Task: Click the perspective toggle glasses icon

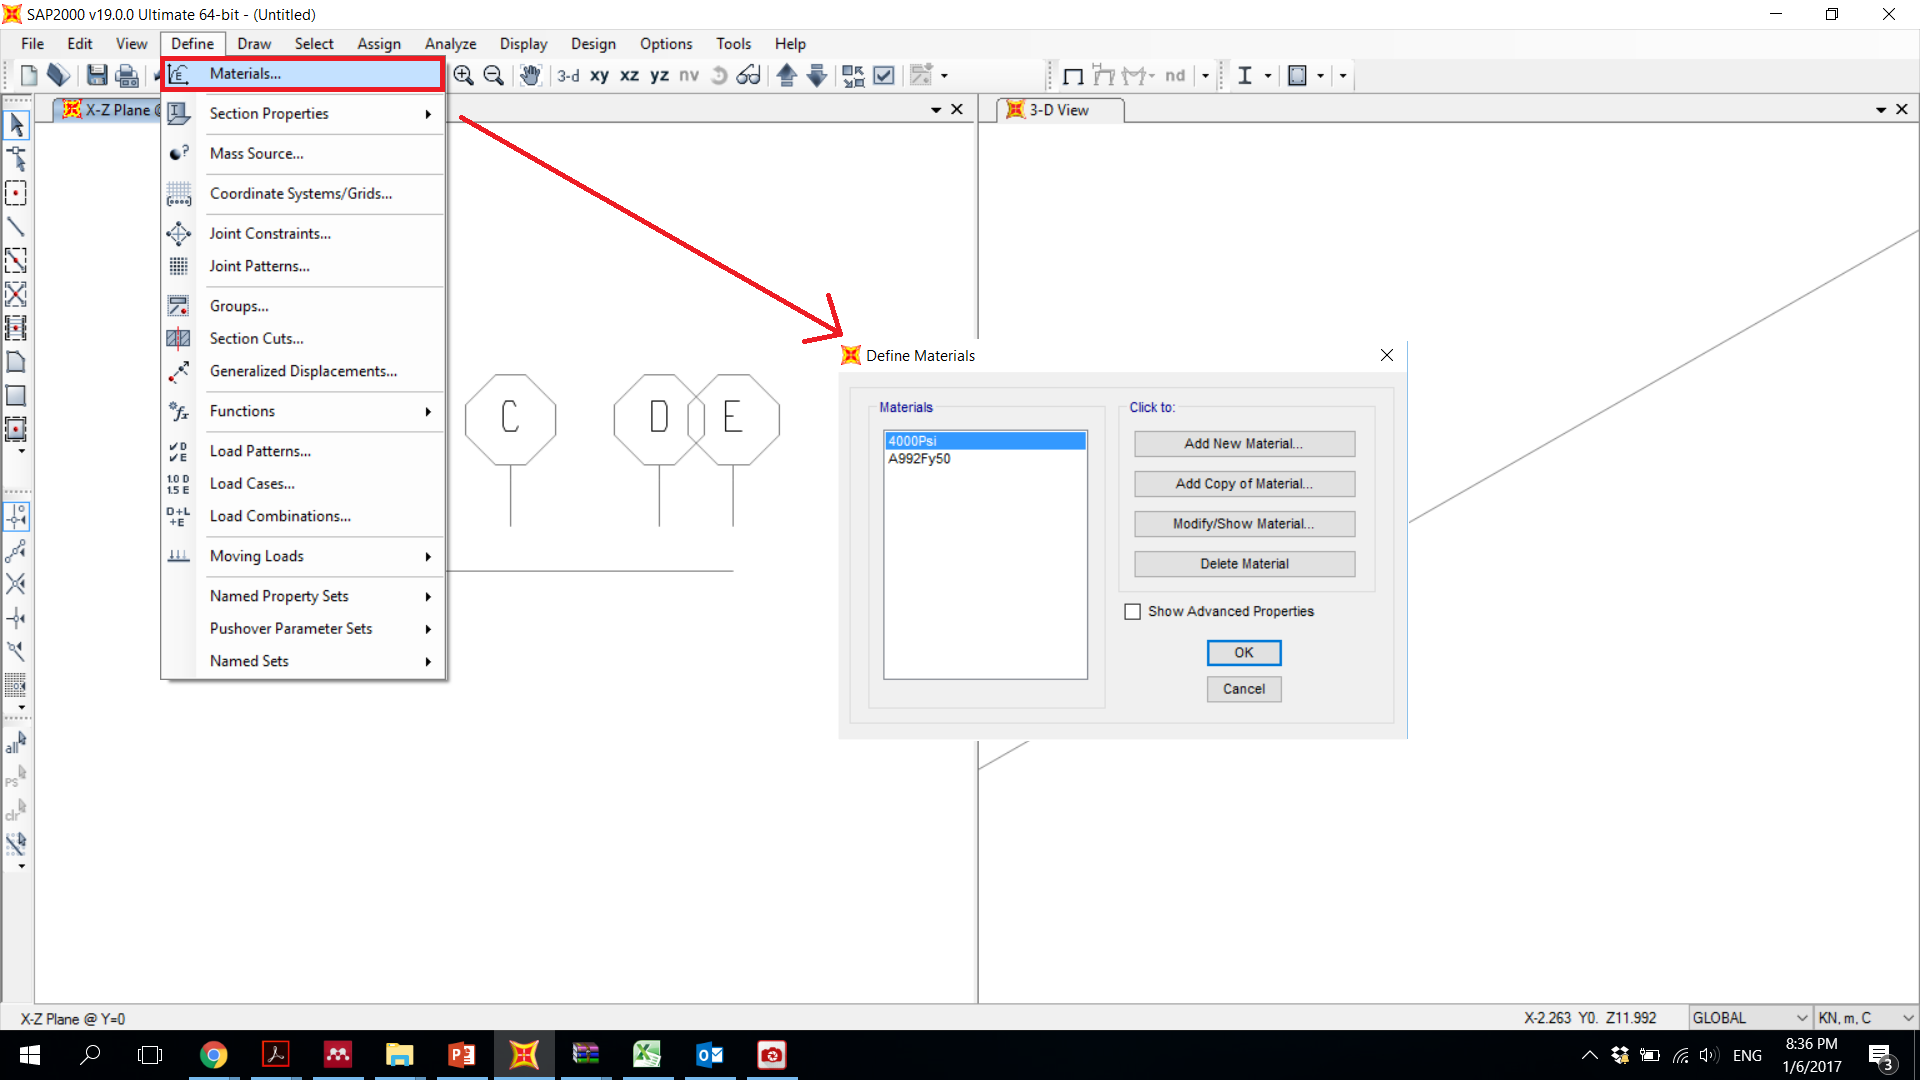Action: coord(748,75)
